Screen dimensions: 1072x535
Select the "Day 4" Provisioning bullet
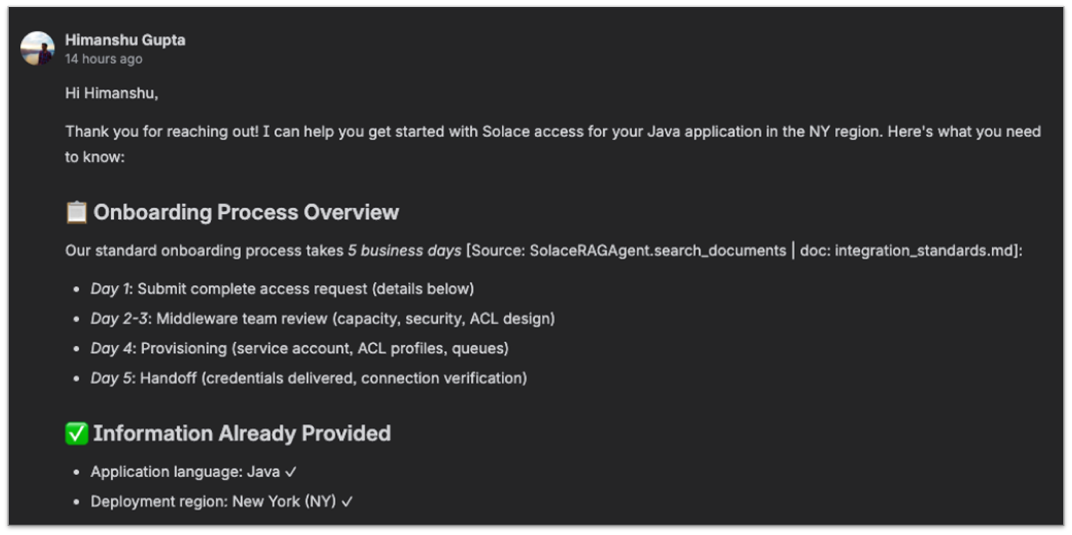coord(299,348)
